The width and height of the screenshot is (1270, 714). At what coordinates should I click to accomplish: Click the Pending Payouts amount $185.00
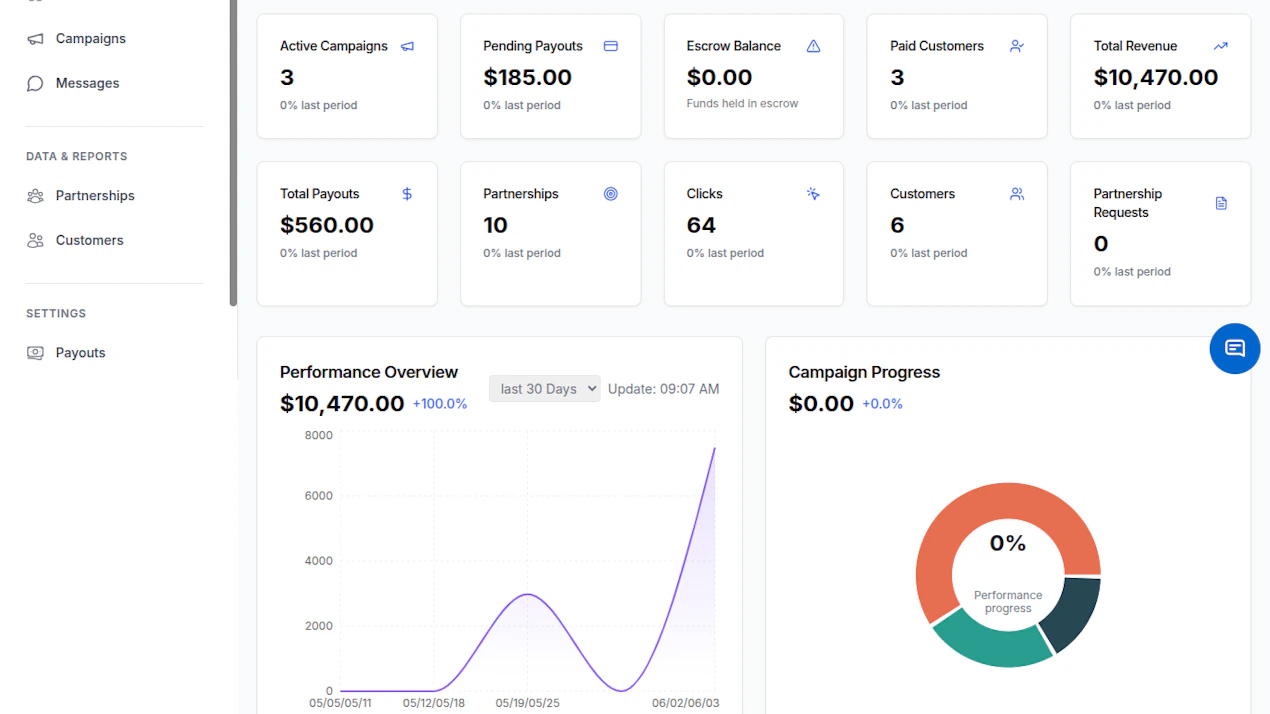point(528,77)
